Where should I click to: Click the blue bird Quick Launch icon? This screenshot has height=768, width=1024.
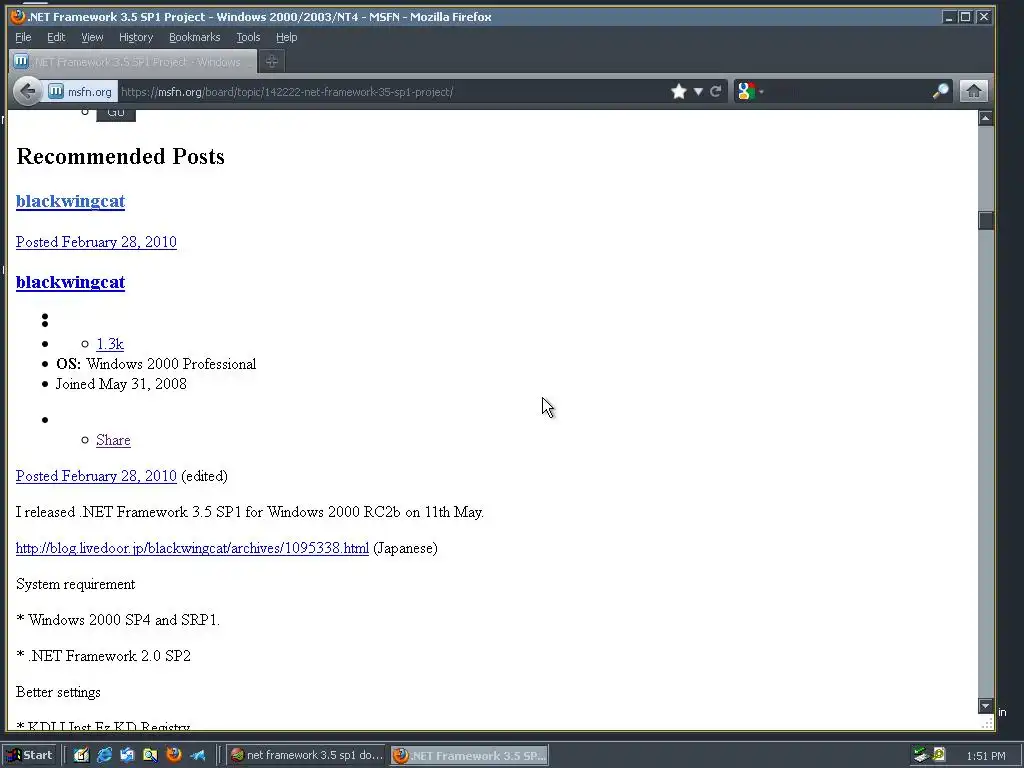click(197, 755)
